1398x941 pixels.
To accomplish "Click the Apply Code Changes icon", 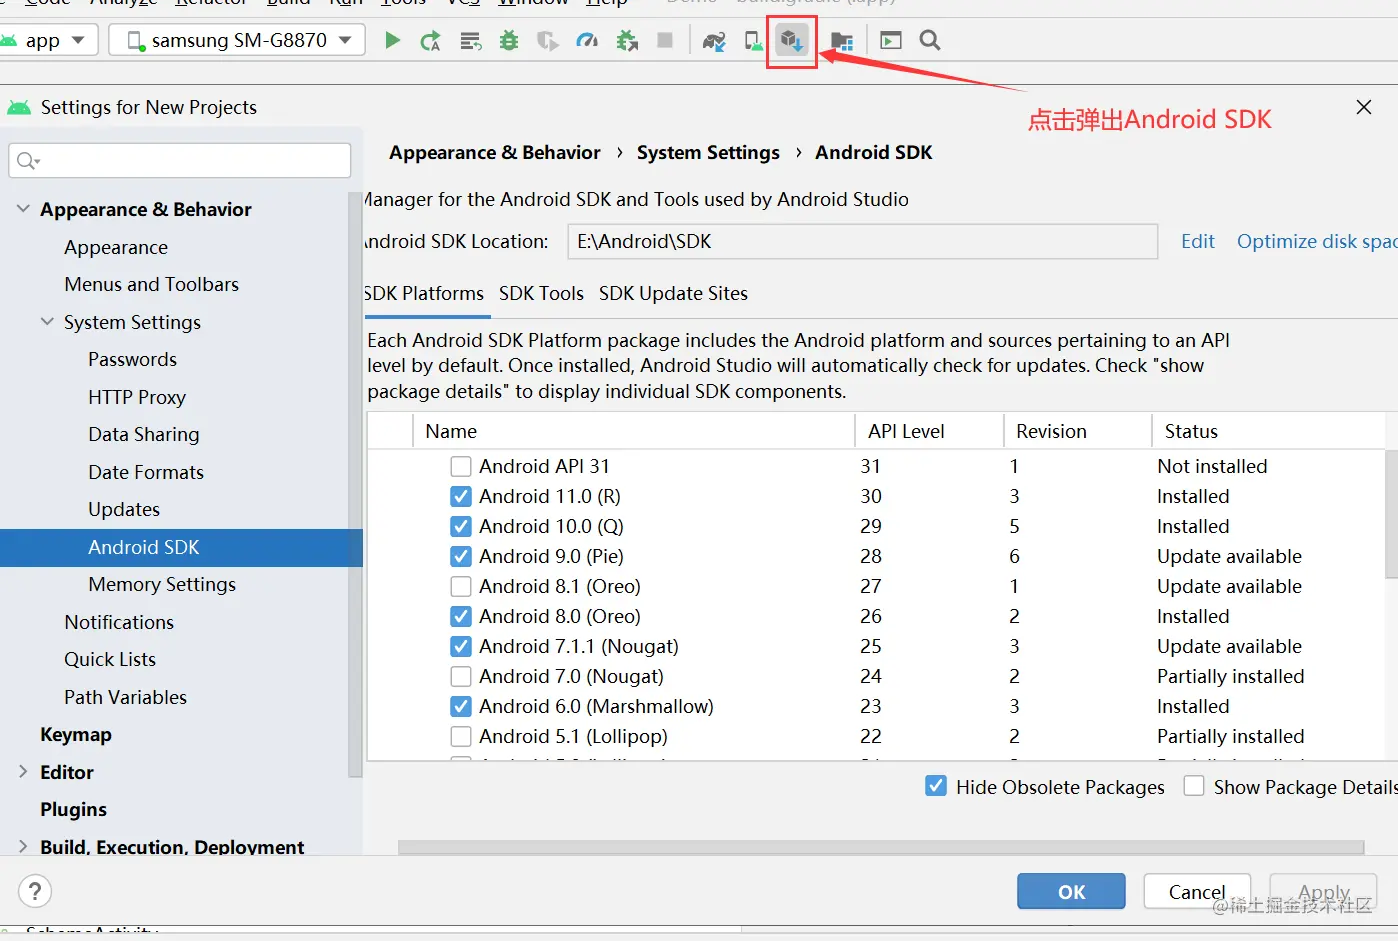I will [x=470, y=40].
